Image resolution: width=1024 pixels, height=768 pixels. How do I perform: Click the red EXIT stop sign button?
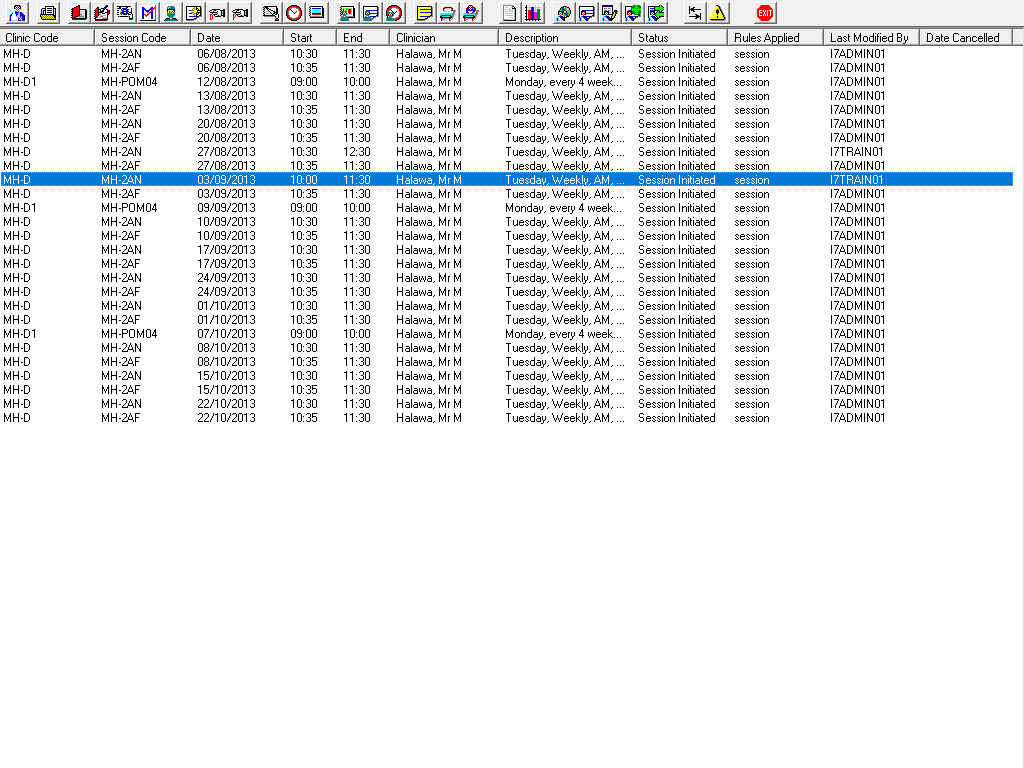[765, 12]
